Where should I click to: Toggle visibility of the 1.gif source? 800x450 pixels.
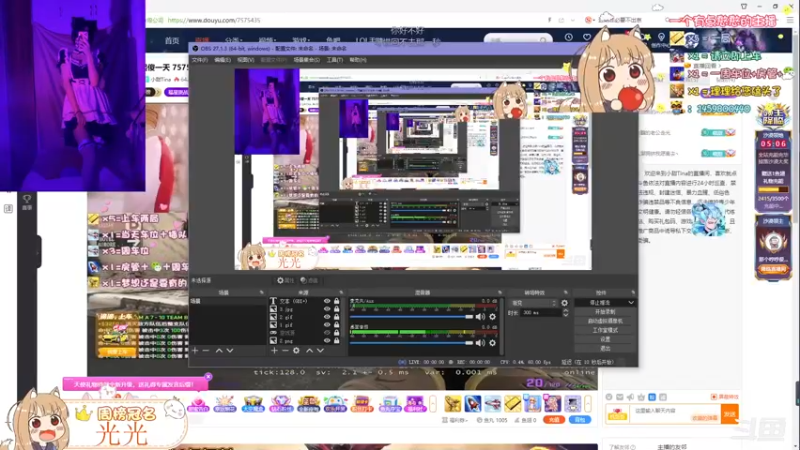(x=327, y=325)
